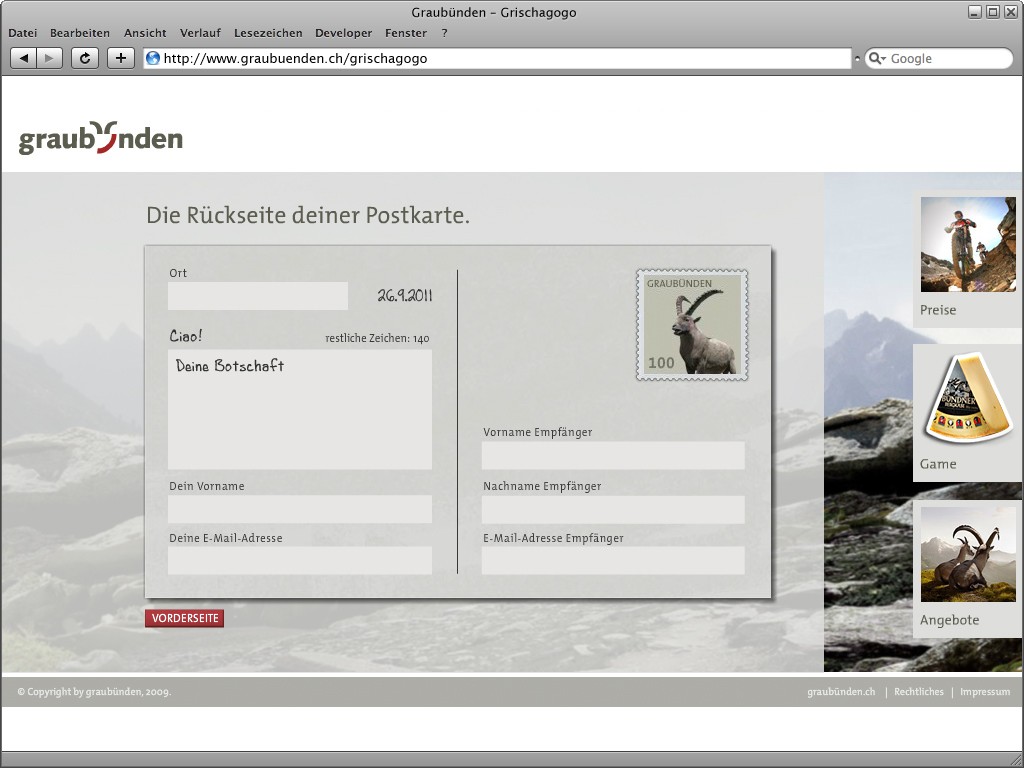Open the Bearbeiten menu

tap(80, 33)
